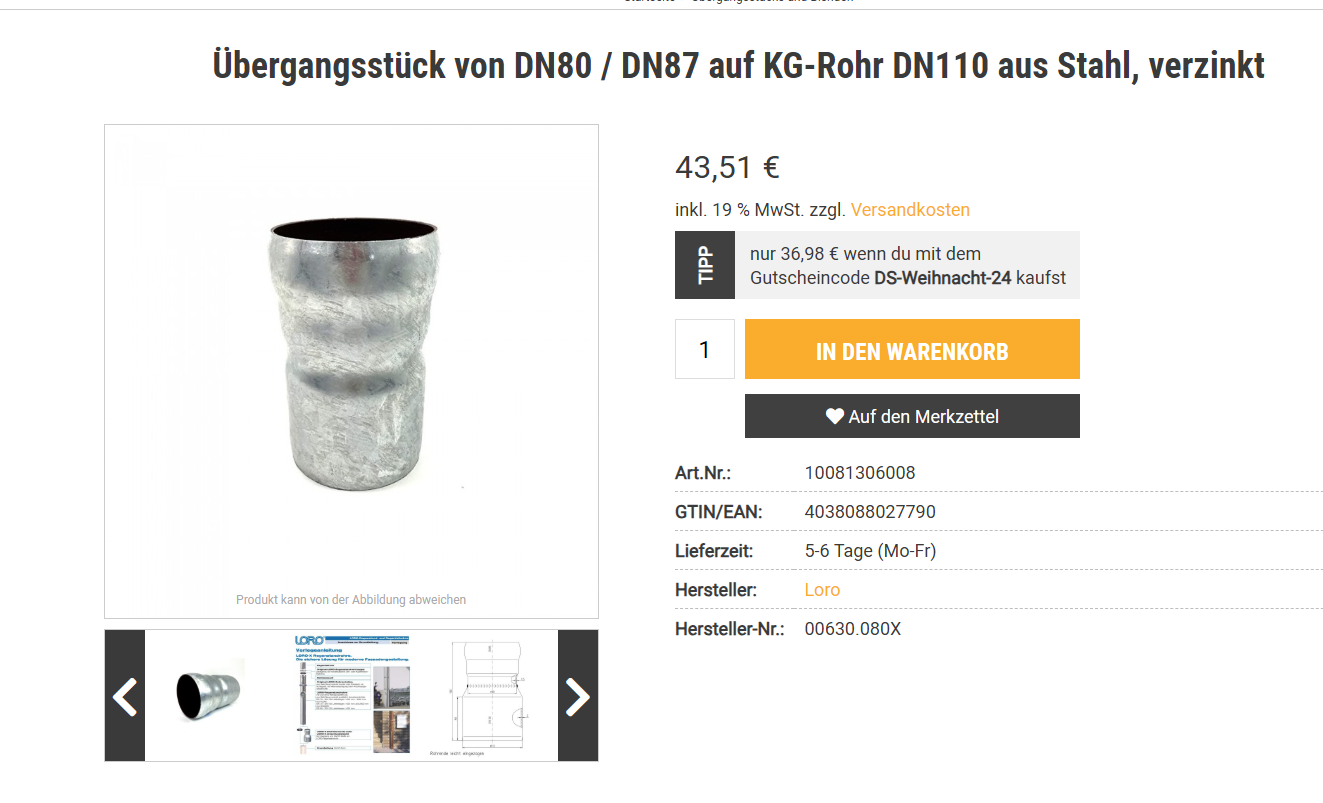Screen dimensions: 1323x803
Task: Click GTIN value 4038088027790
Action: tap(870, 512)
